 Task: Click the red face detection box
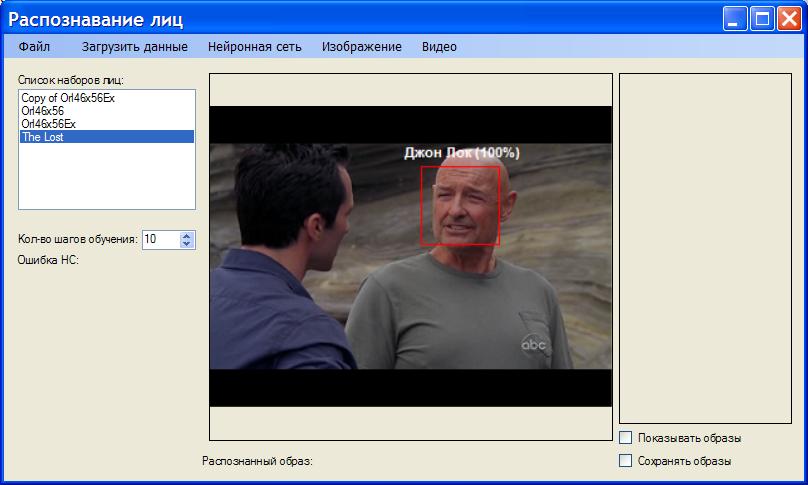pos(460,206)
